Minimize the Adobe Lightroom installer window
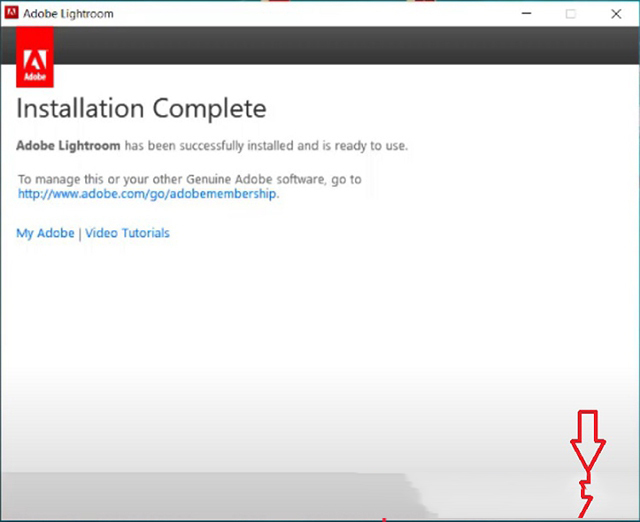This screenshot has width=640, height=522. coord(527,13)
